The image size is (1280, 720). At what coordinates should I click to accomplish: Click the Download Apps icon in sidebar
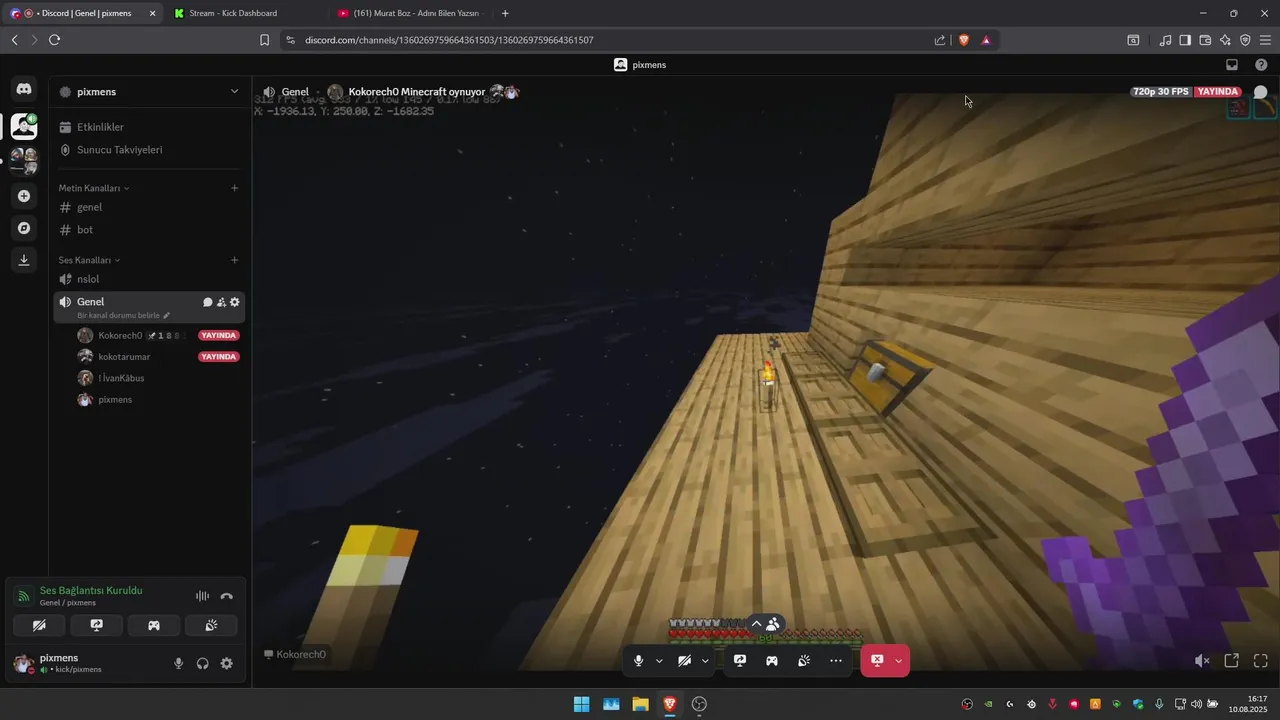(24, 260)
